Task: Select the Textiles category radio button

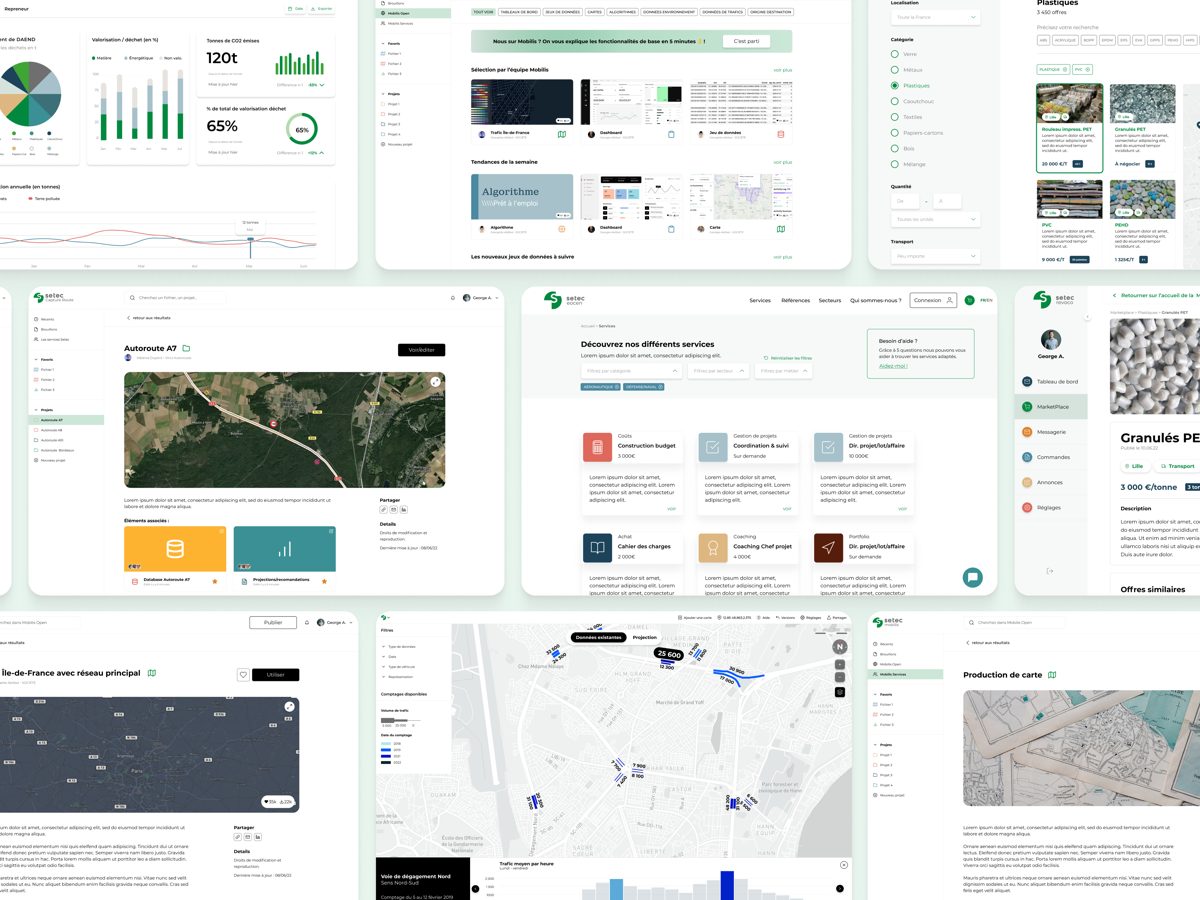Action: (895, 117)
